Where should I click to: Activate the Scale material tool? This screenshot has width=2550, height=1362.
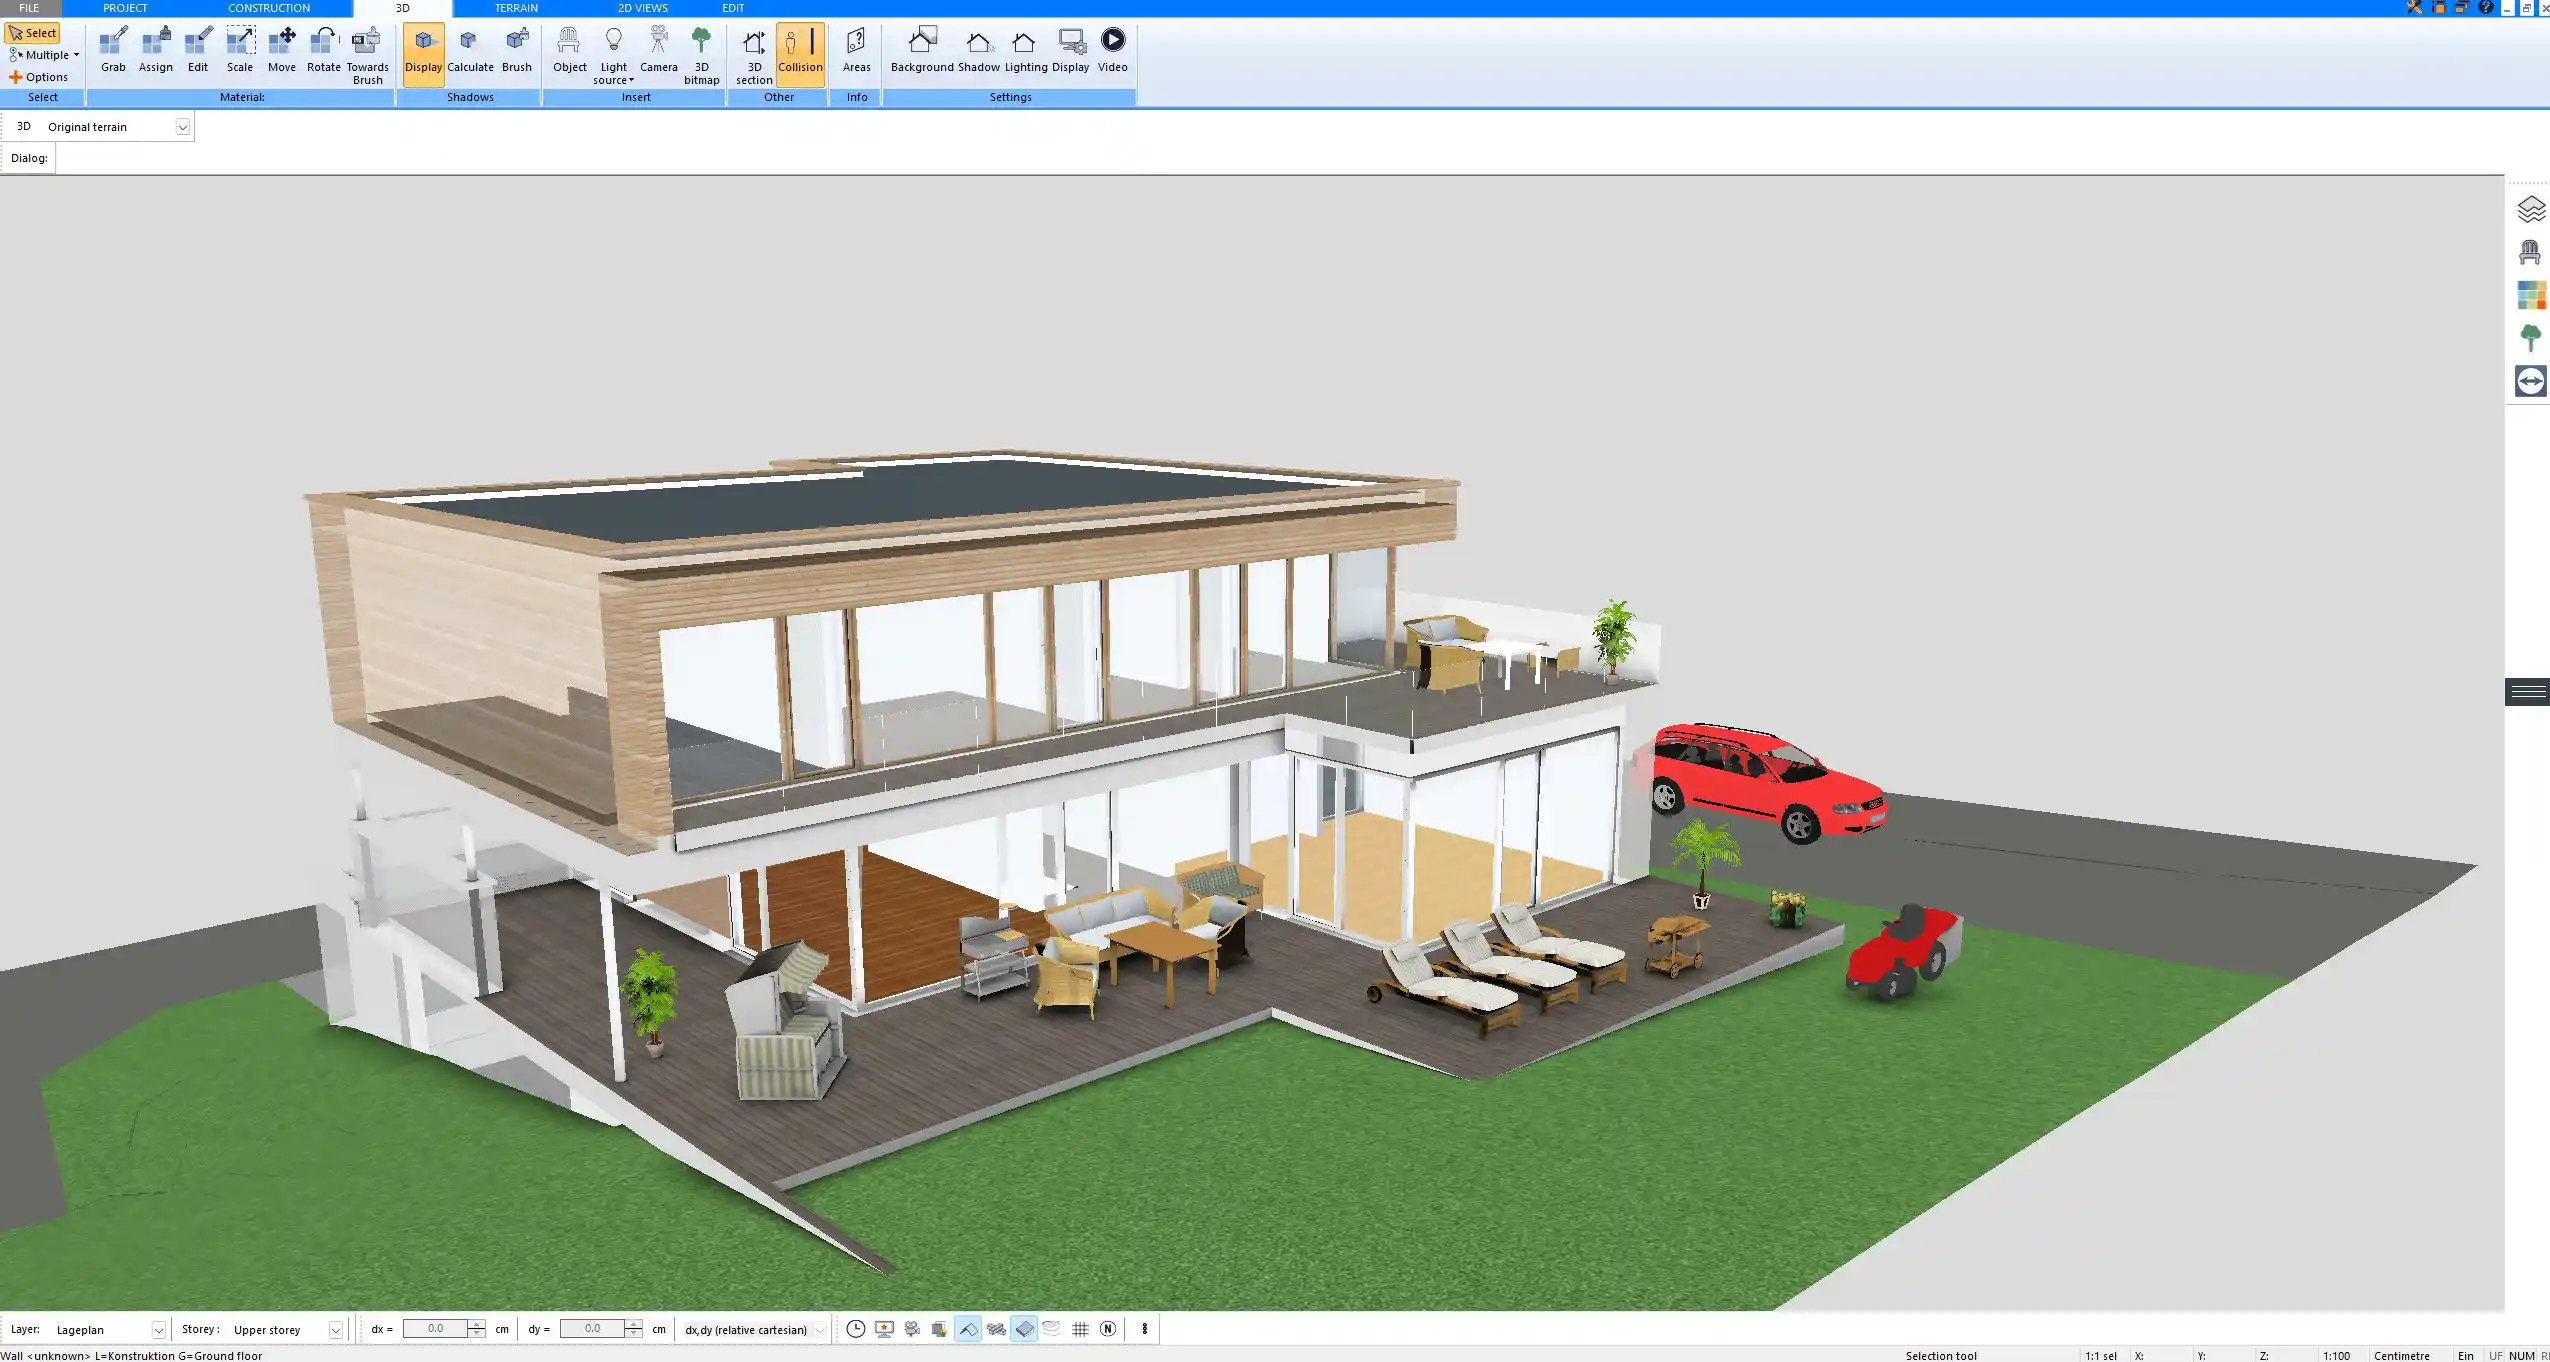click(x=239, y=47)
